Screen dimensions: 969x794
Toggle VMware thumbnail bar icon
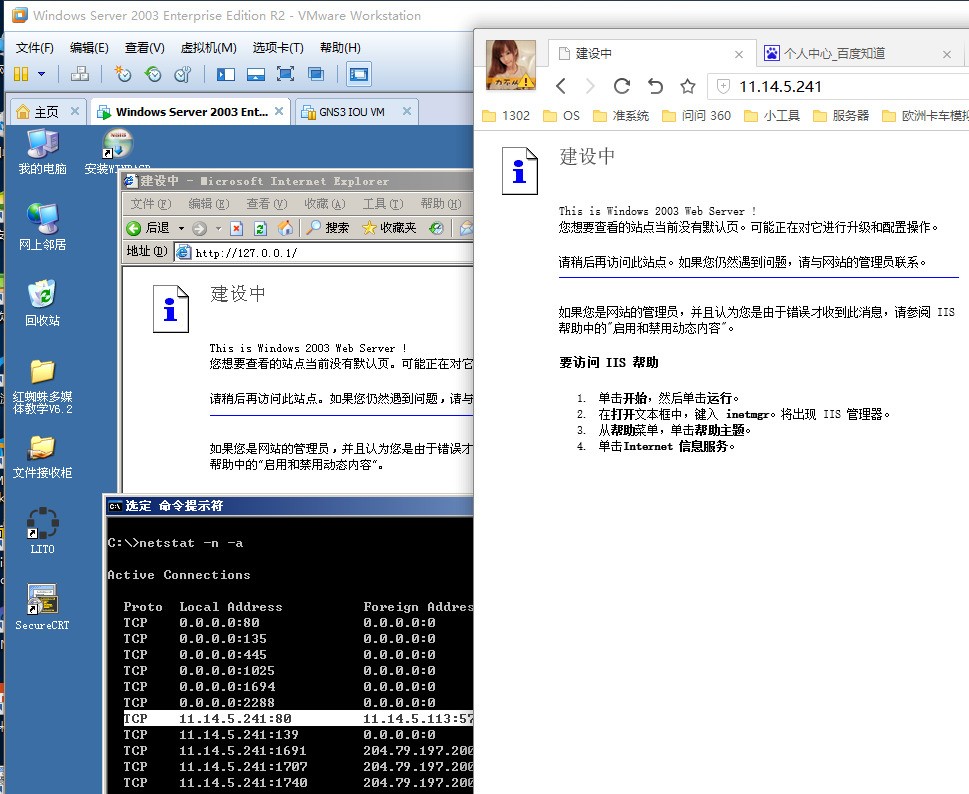[x=256, y=75]
